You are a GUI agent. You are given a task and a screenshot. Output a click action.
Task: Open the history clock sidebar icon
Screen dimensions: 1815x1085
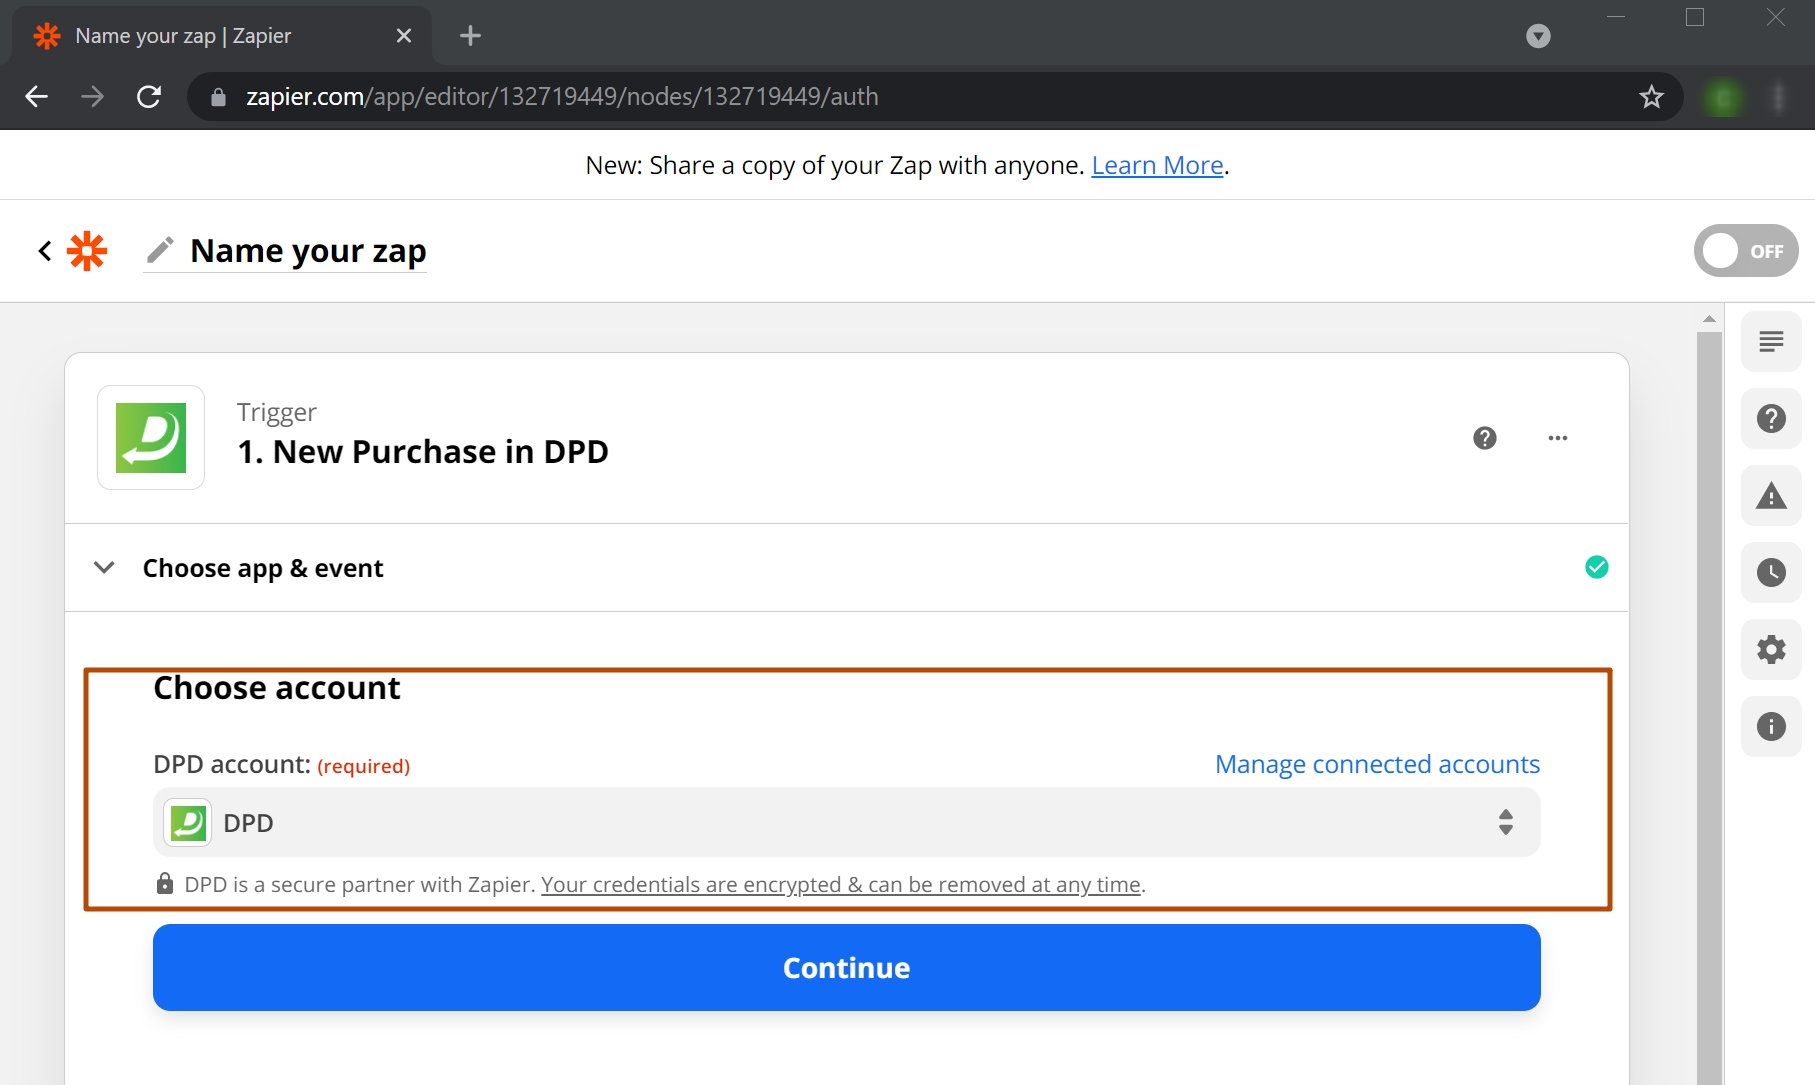(x=1771, y=573)
